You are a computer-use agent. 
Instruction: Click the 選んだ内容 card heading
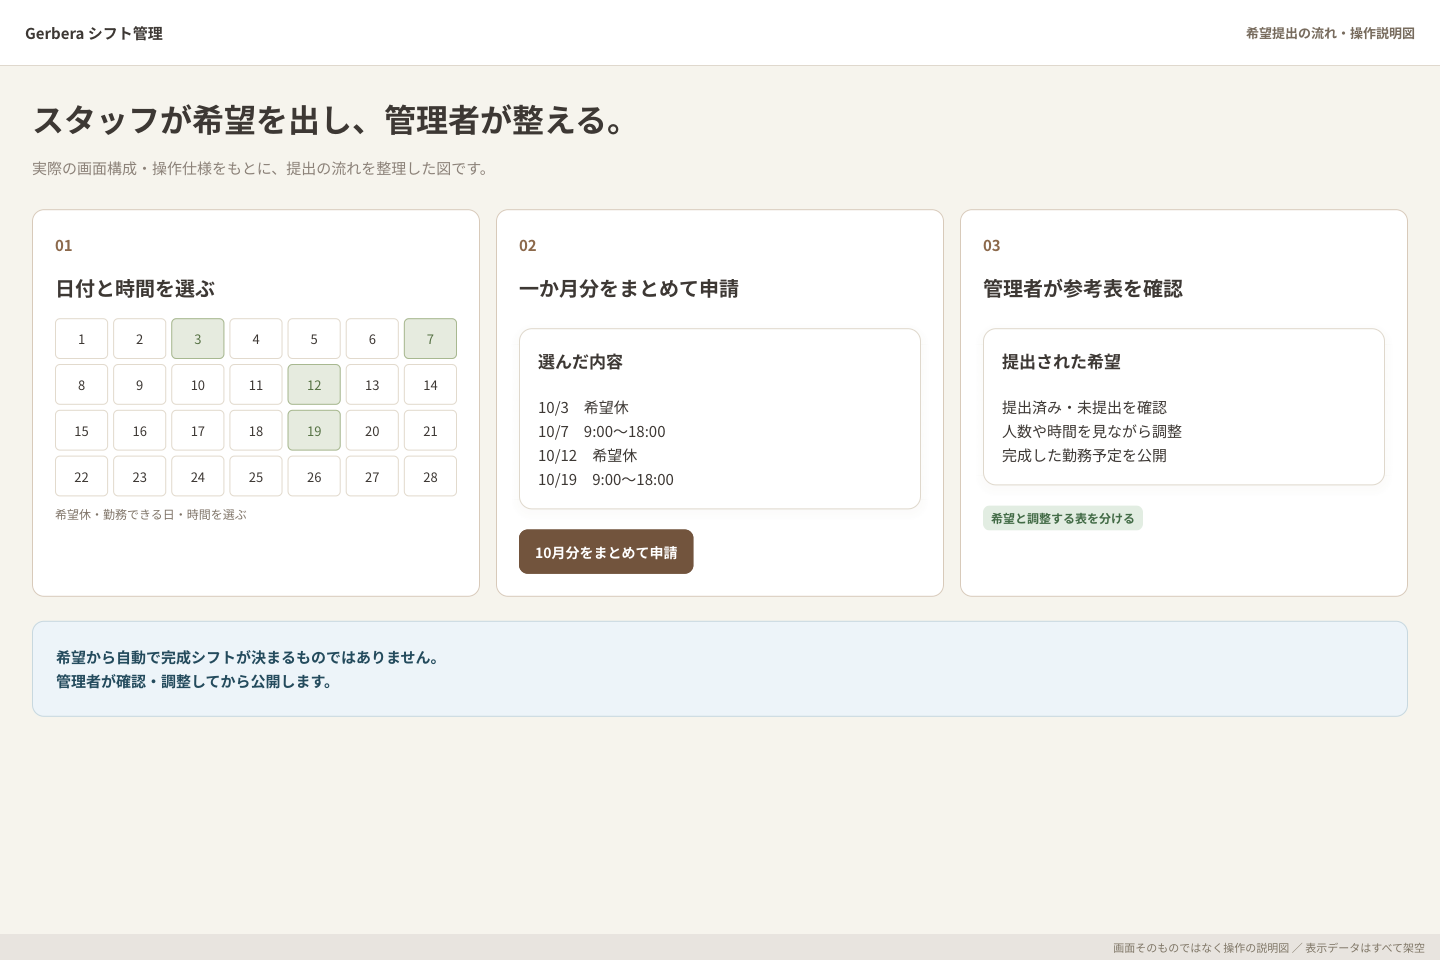[x=580, y=362]
